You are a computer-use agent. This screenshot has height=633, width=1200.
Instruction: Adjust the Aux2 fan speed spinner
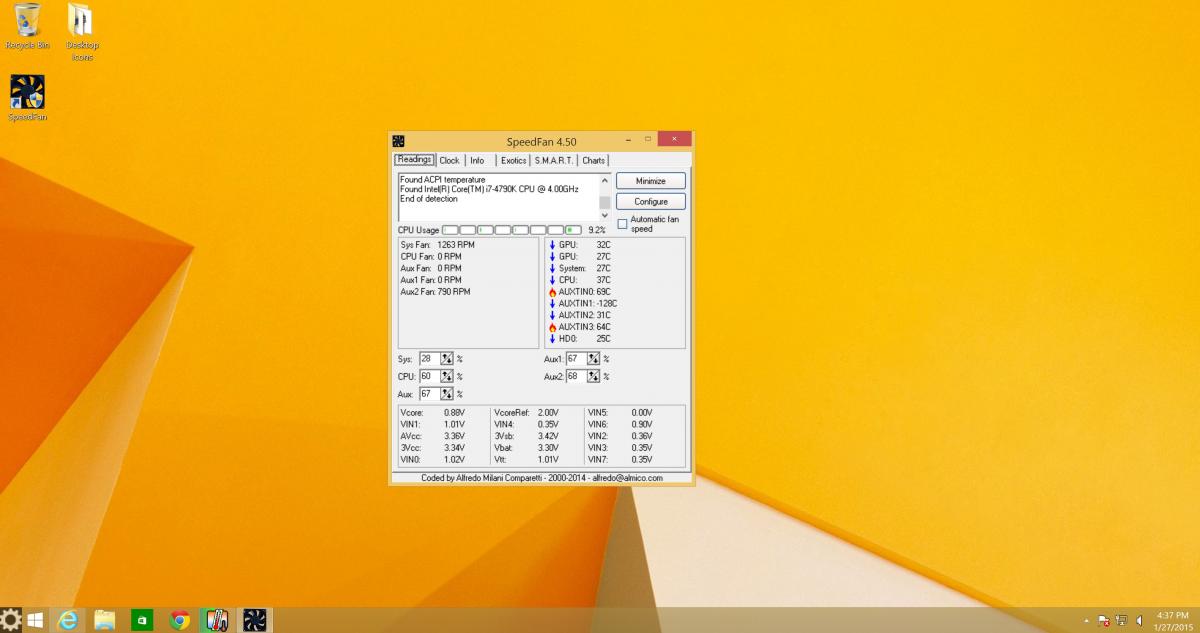coord(594,376)
